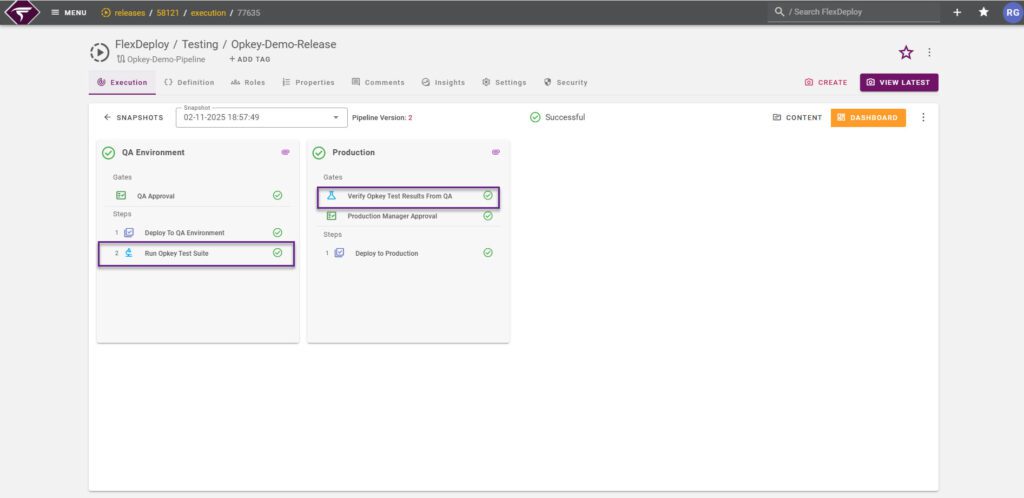Open the Snapshot date dropdown
This screenshot has width=1024, height=498.
(261, 117)
